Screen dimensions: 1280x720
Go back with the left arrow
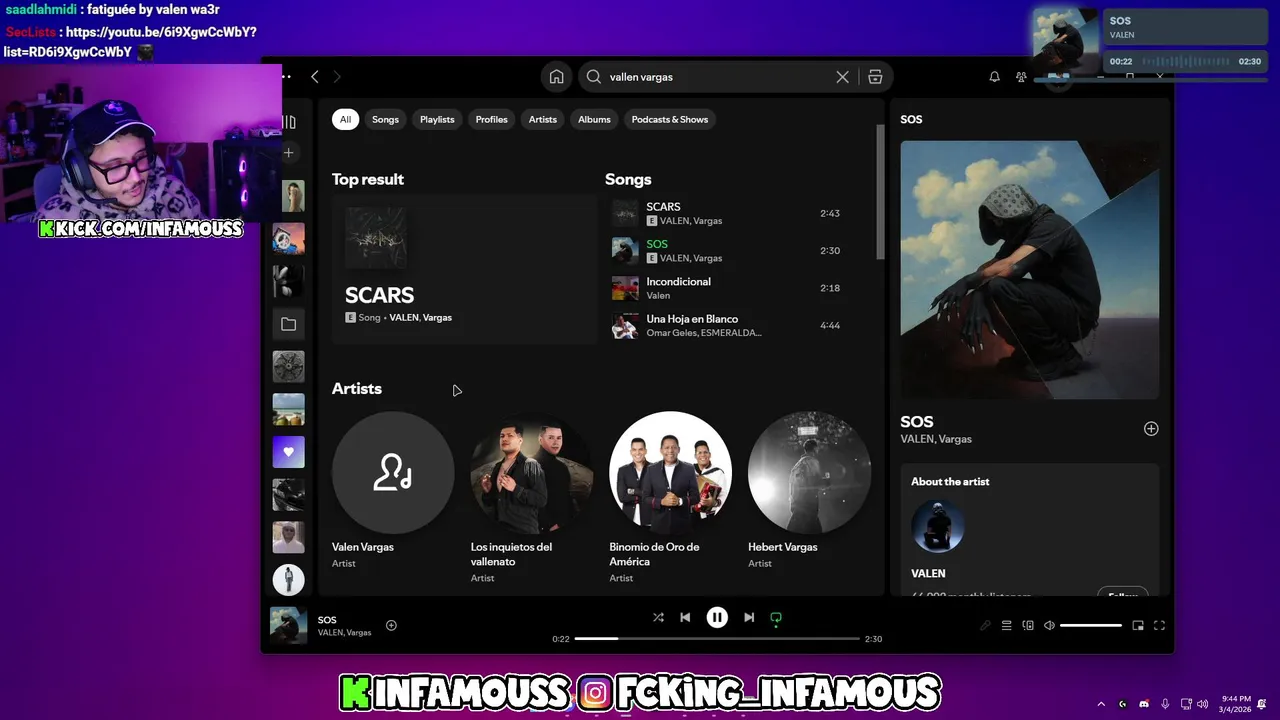point(315,77)
